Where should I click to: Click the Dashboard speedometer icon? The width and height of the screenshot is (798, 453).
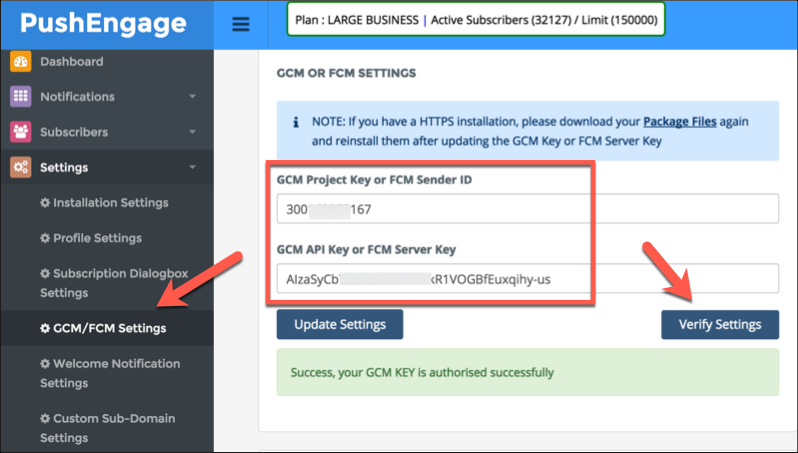(20, 62)
